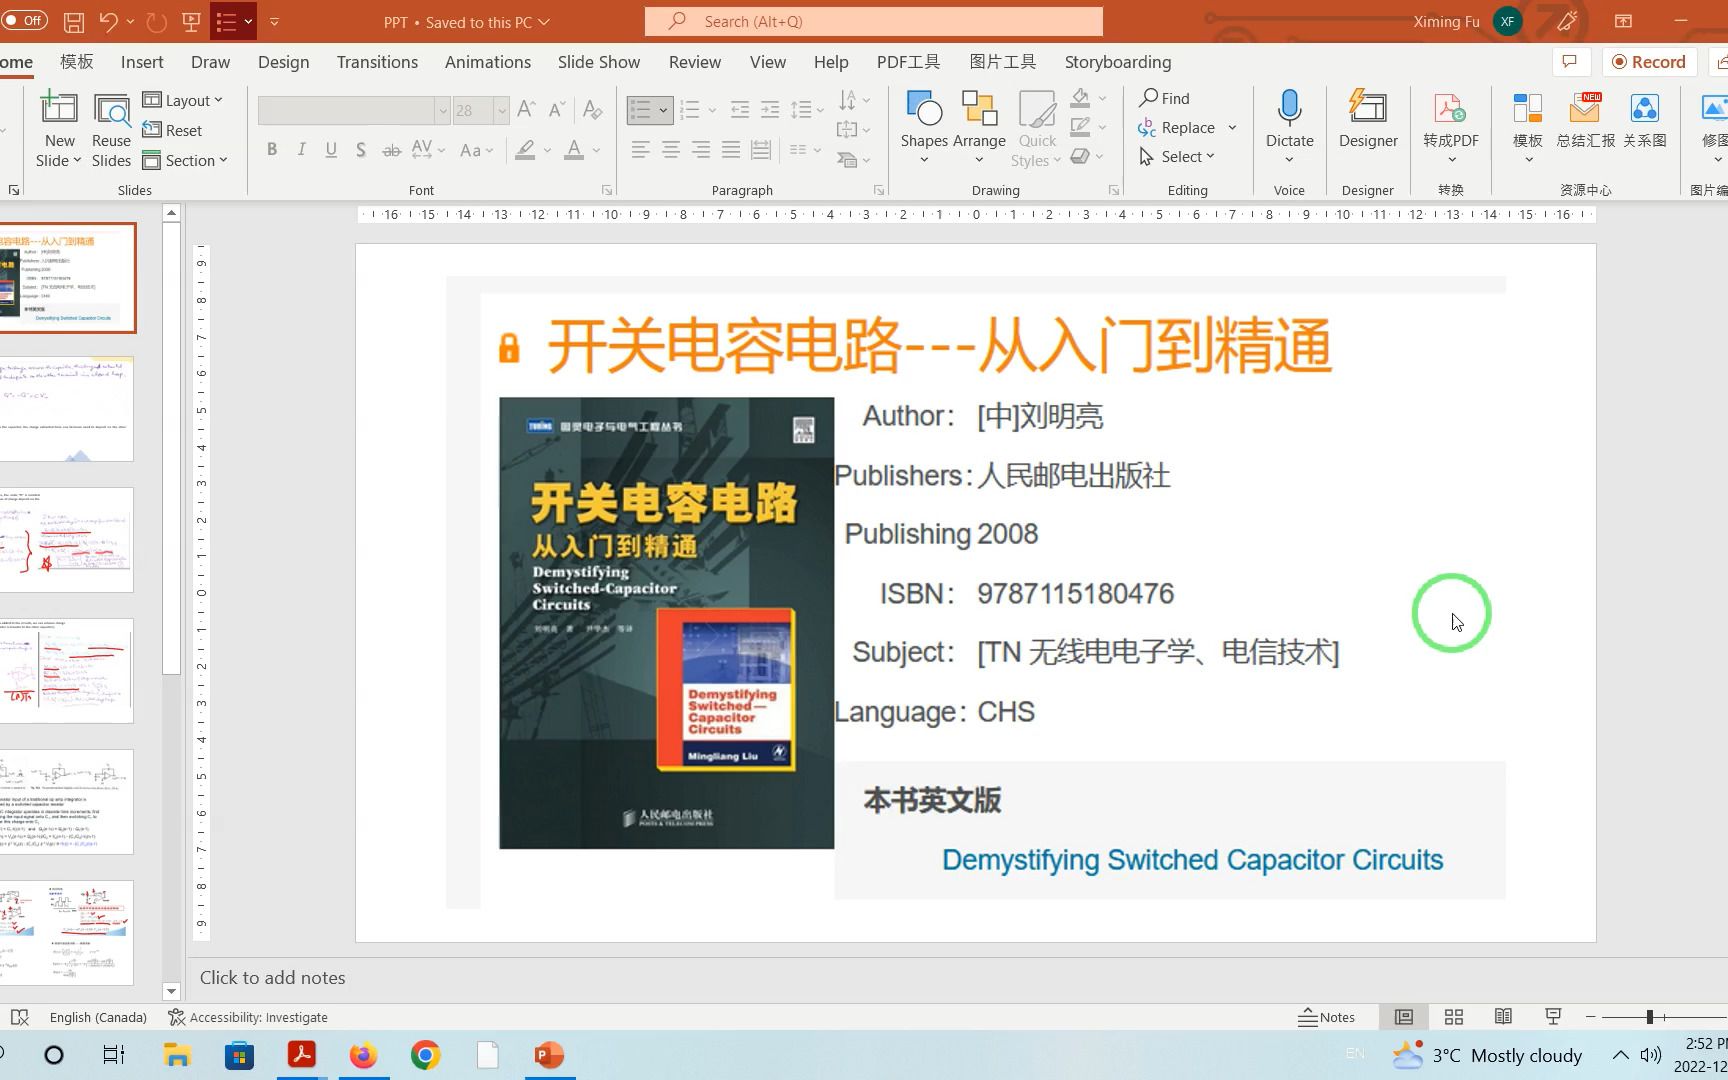Screen dimensions: 1728x1080
Task: Expand the Select dropdown in Editing
Action: (x=1177, y=156)
